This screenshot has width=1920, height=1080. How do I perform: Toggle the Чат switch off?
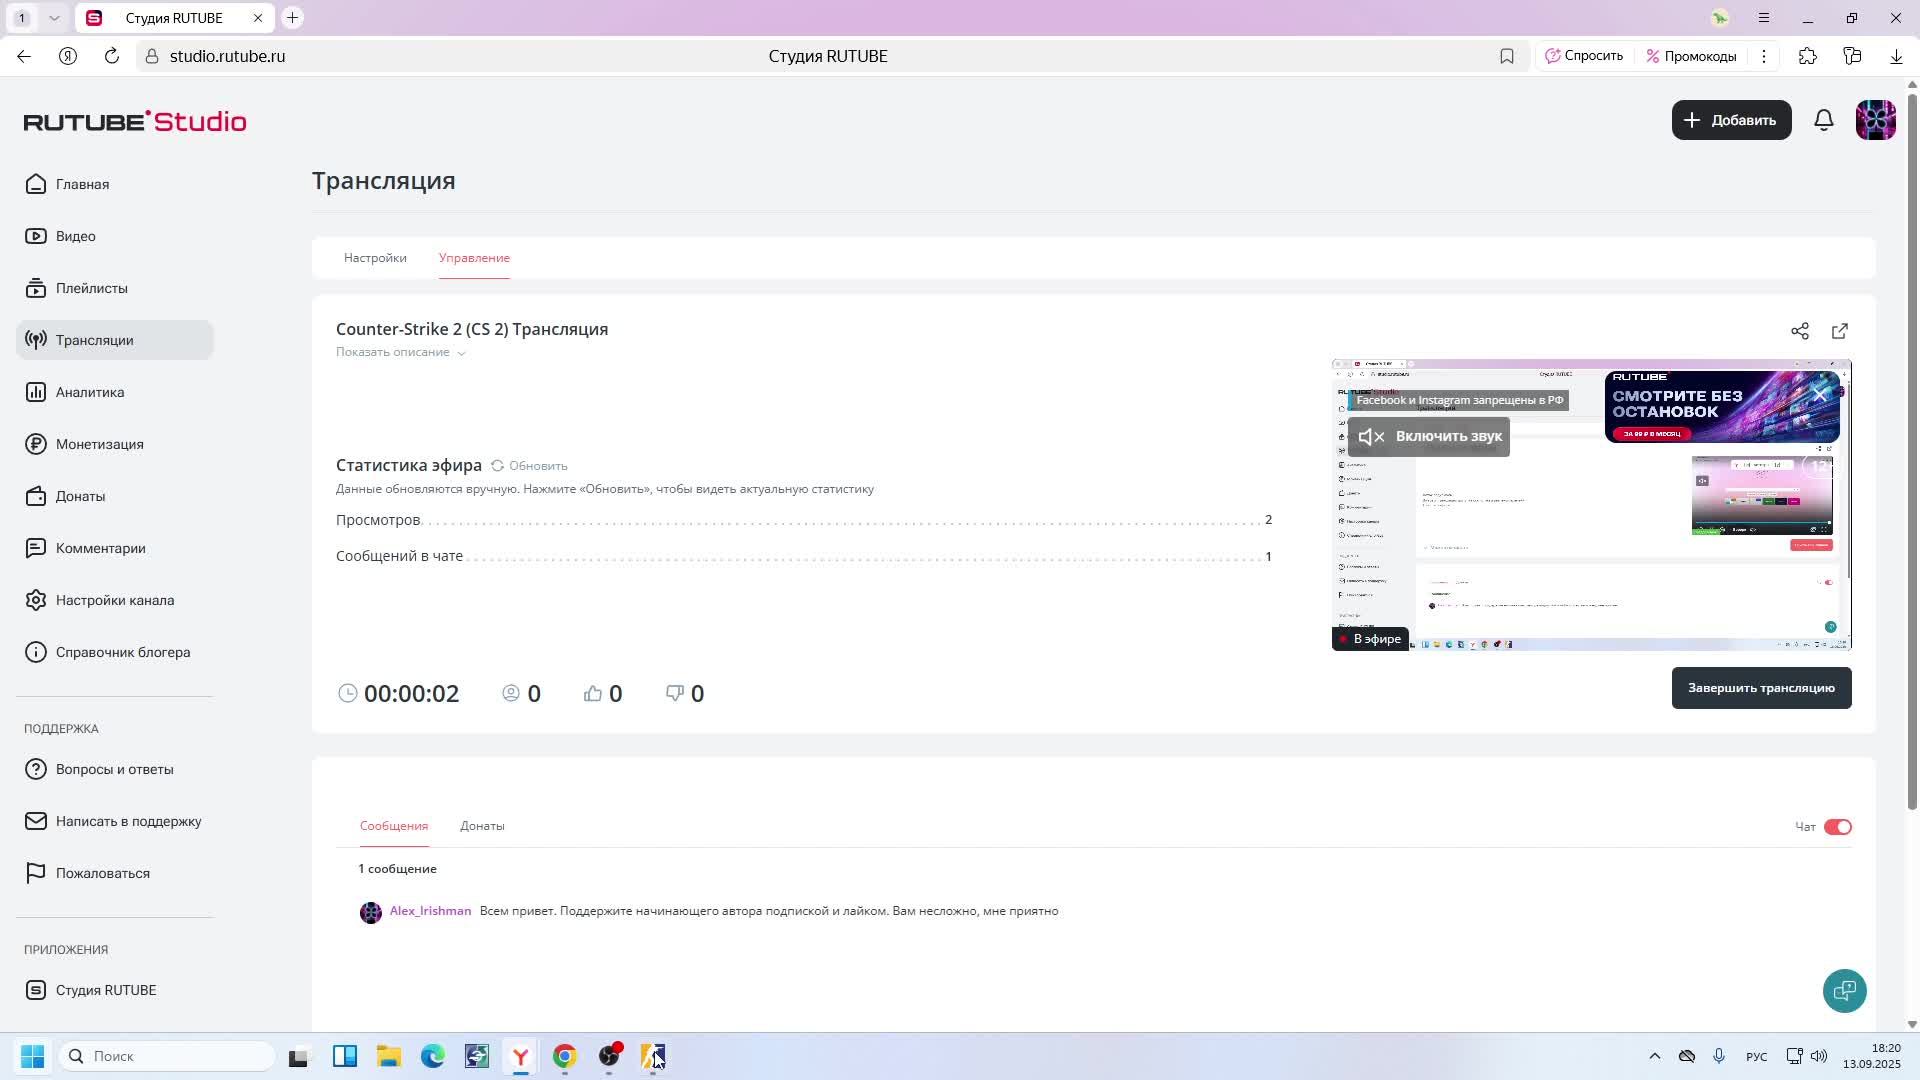click(1837, 827)
